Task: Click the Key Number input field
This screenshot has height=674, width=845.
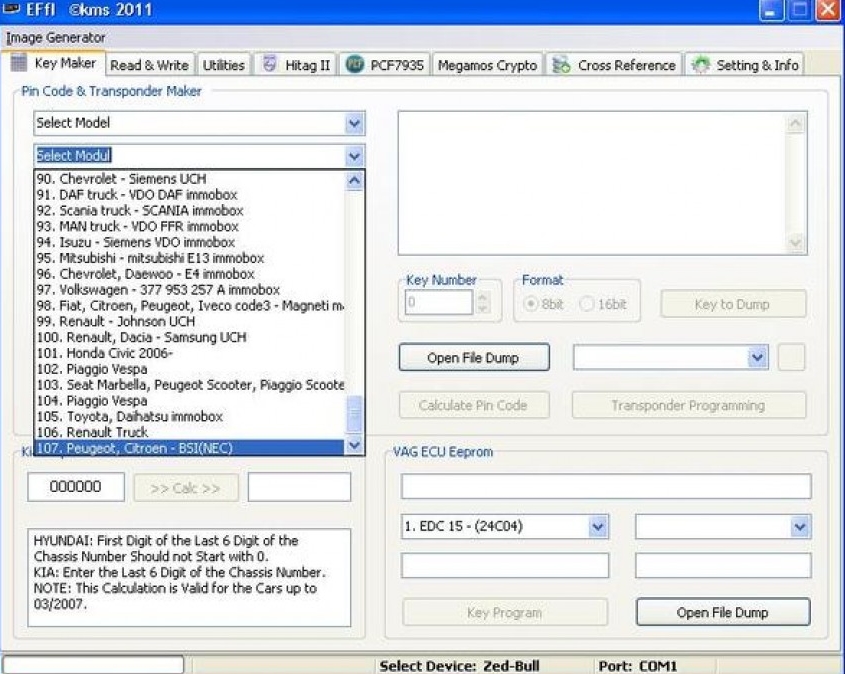Action: click(439, 302)
